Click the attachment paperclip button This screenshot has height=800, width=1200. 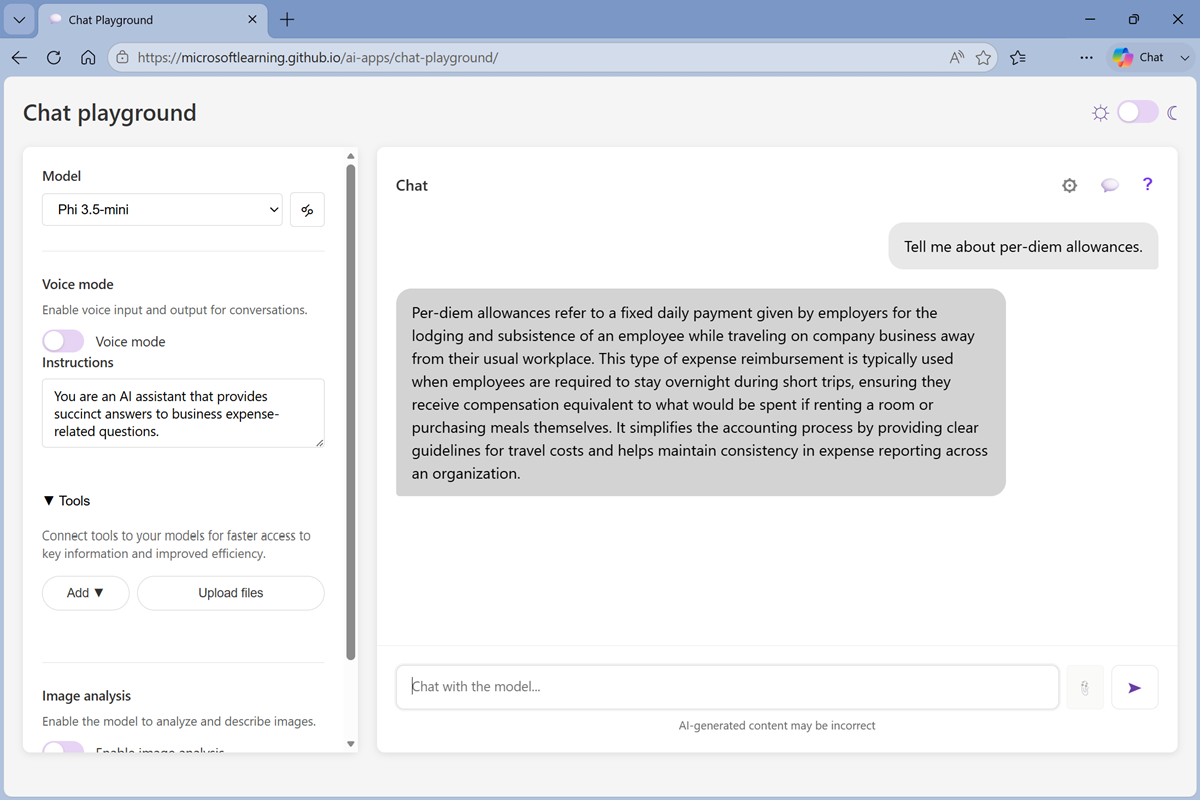pyautogui.click(x=1085, y=687)
